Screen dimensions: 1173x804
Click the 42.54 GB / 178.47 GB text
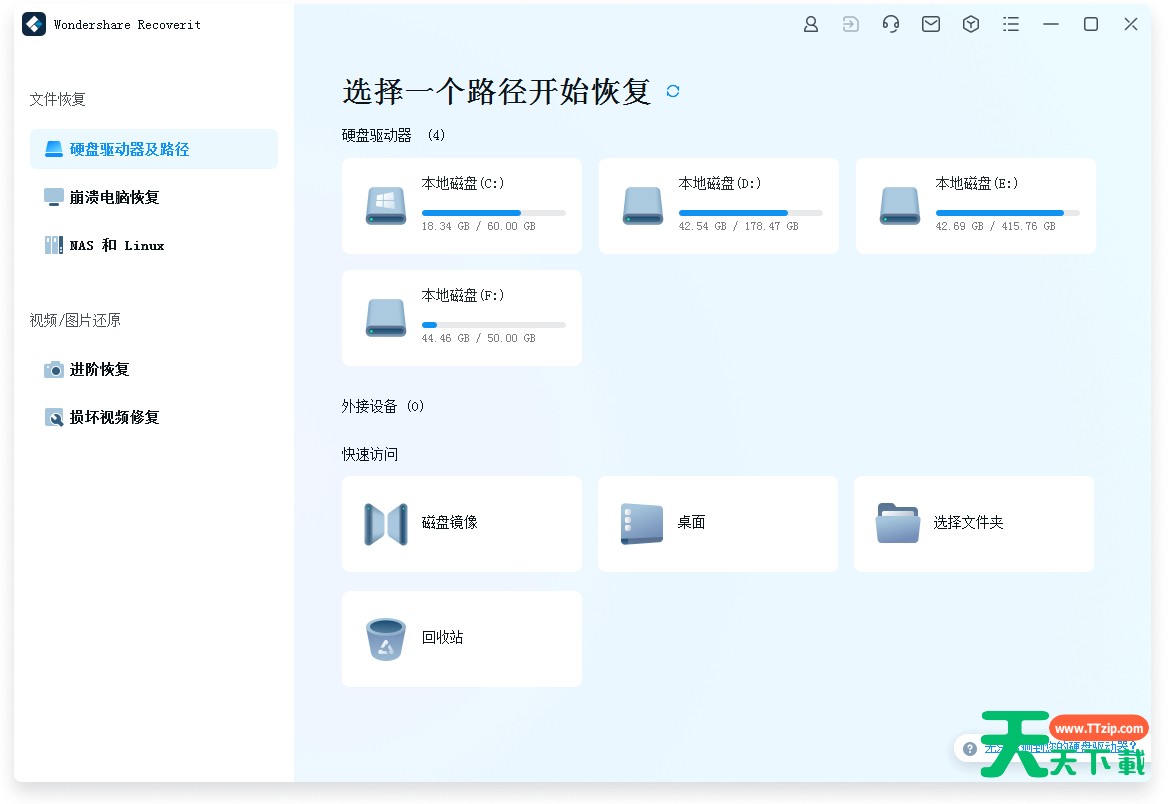738,226
